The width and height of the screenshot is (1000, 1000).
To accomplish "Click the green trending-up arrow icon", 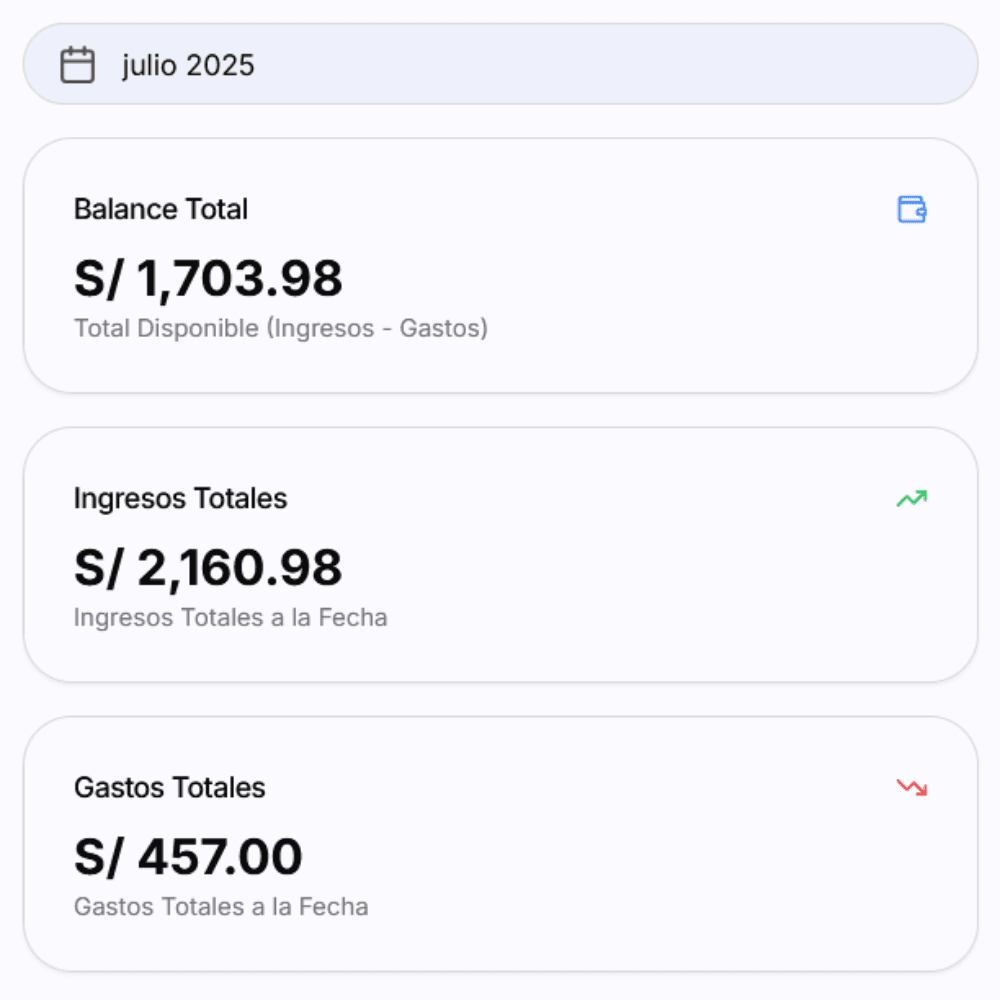I will 911,498.
